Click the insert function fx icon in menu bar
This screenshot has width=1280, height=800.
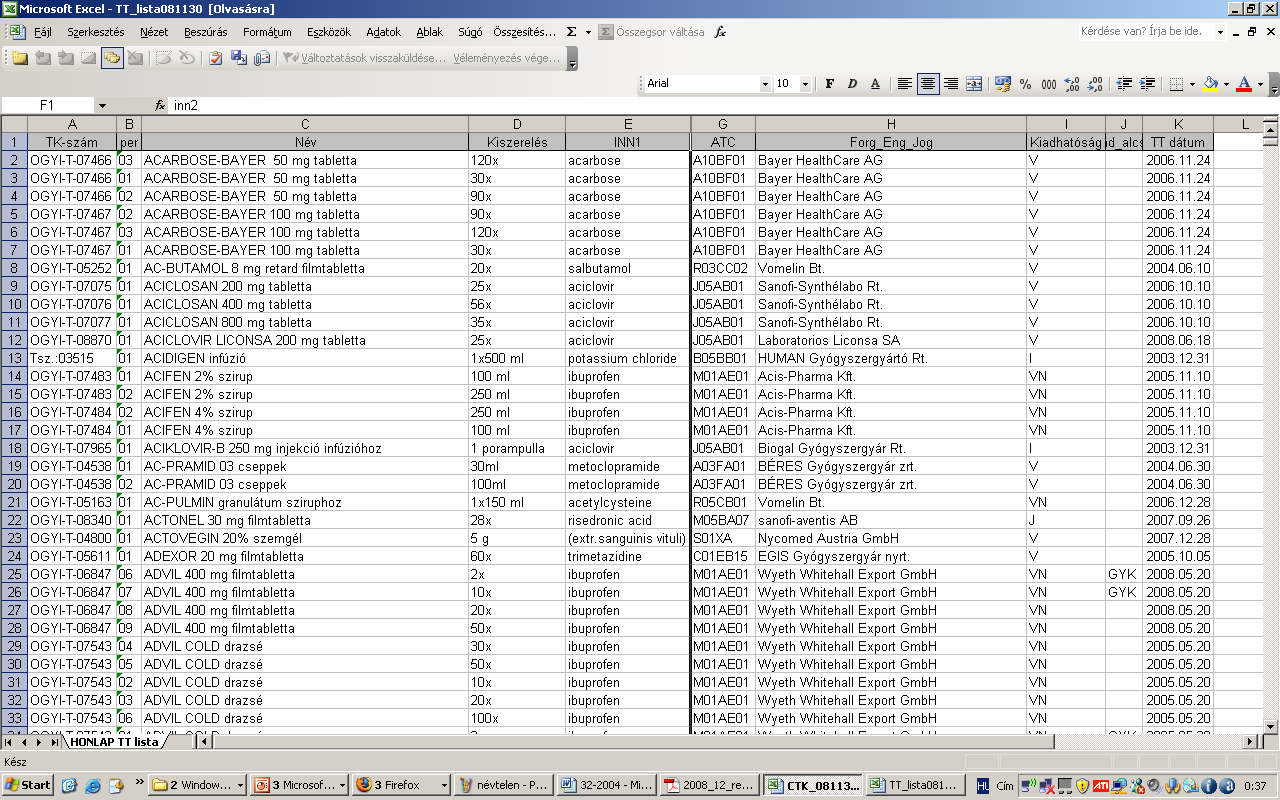[x=720, y=32]
